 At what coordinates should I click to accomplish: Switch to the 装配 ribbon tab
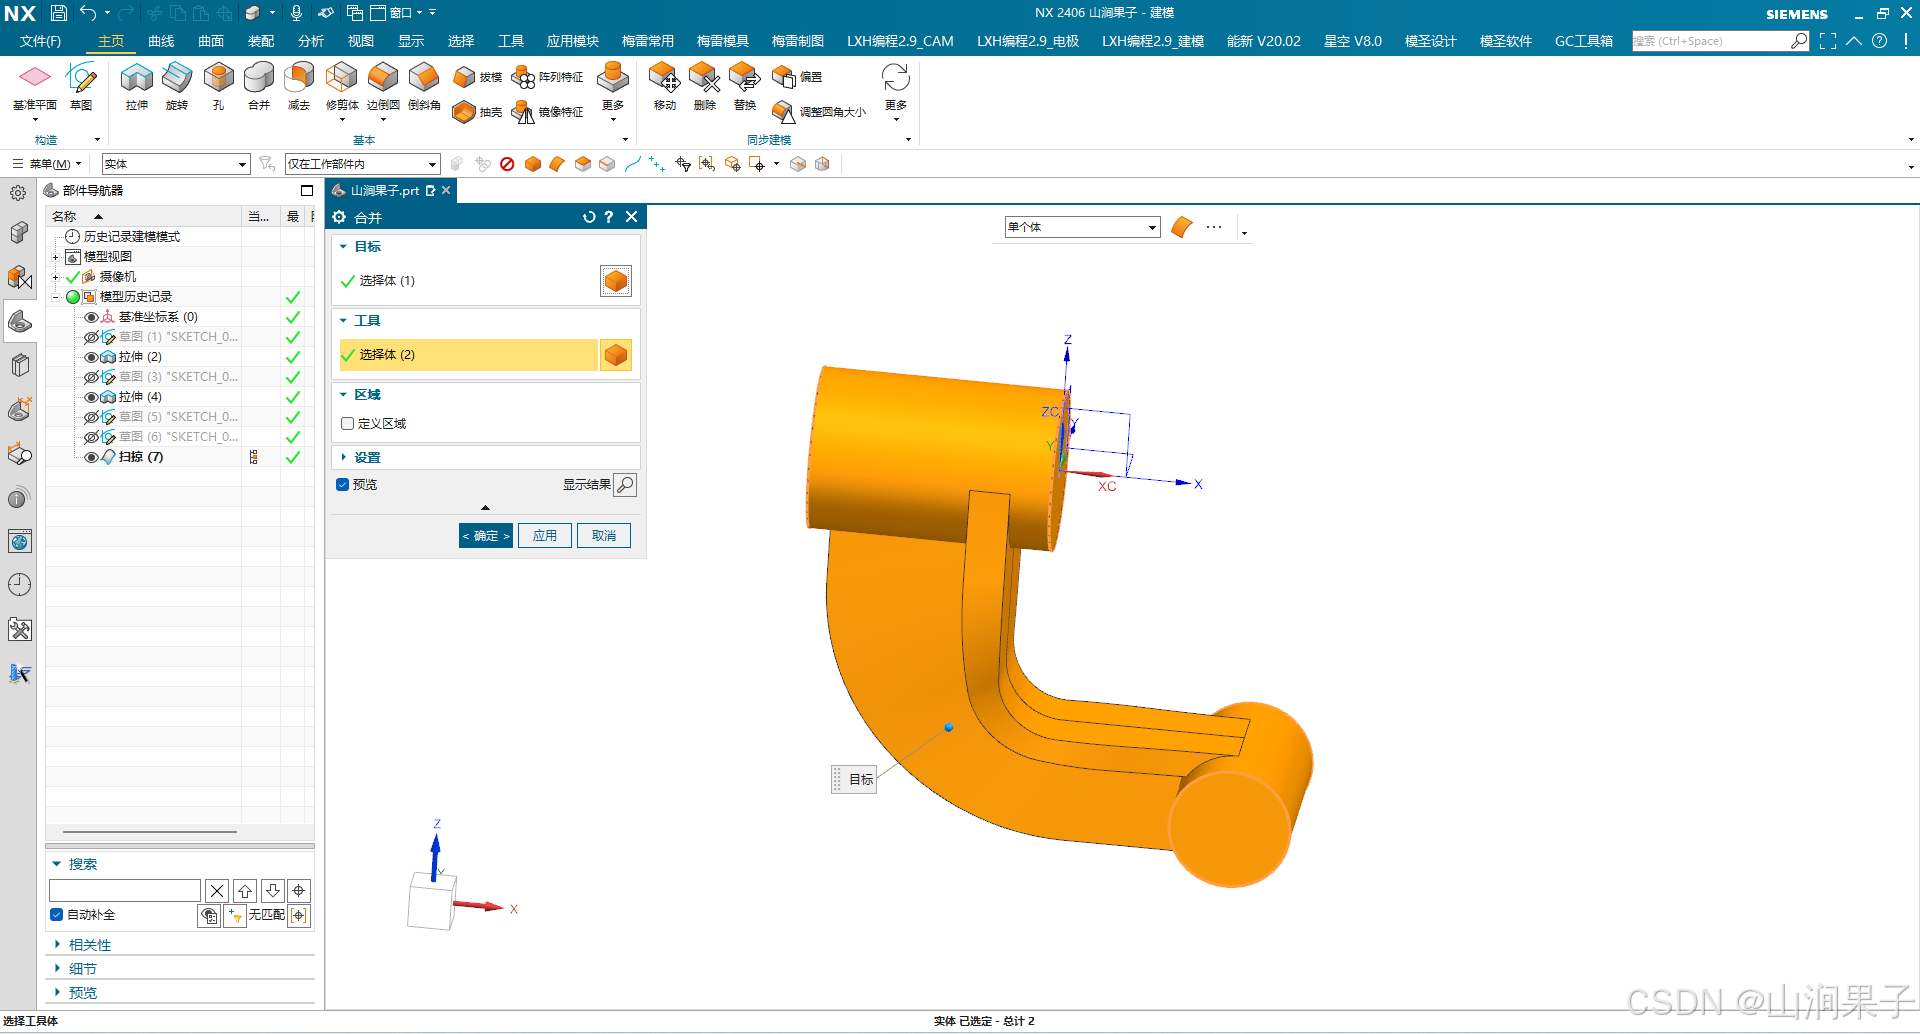tap(261, 41)
